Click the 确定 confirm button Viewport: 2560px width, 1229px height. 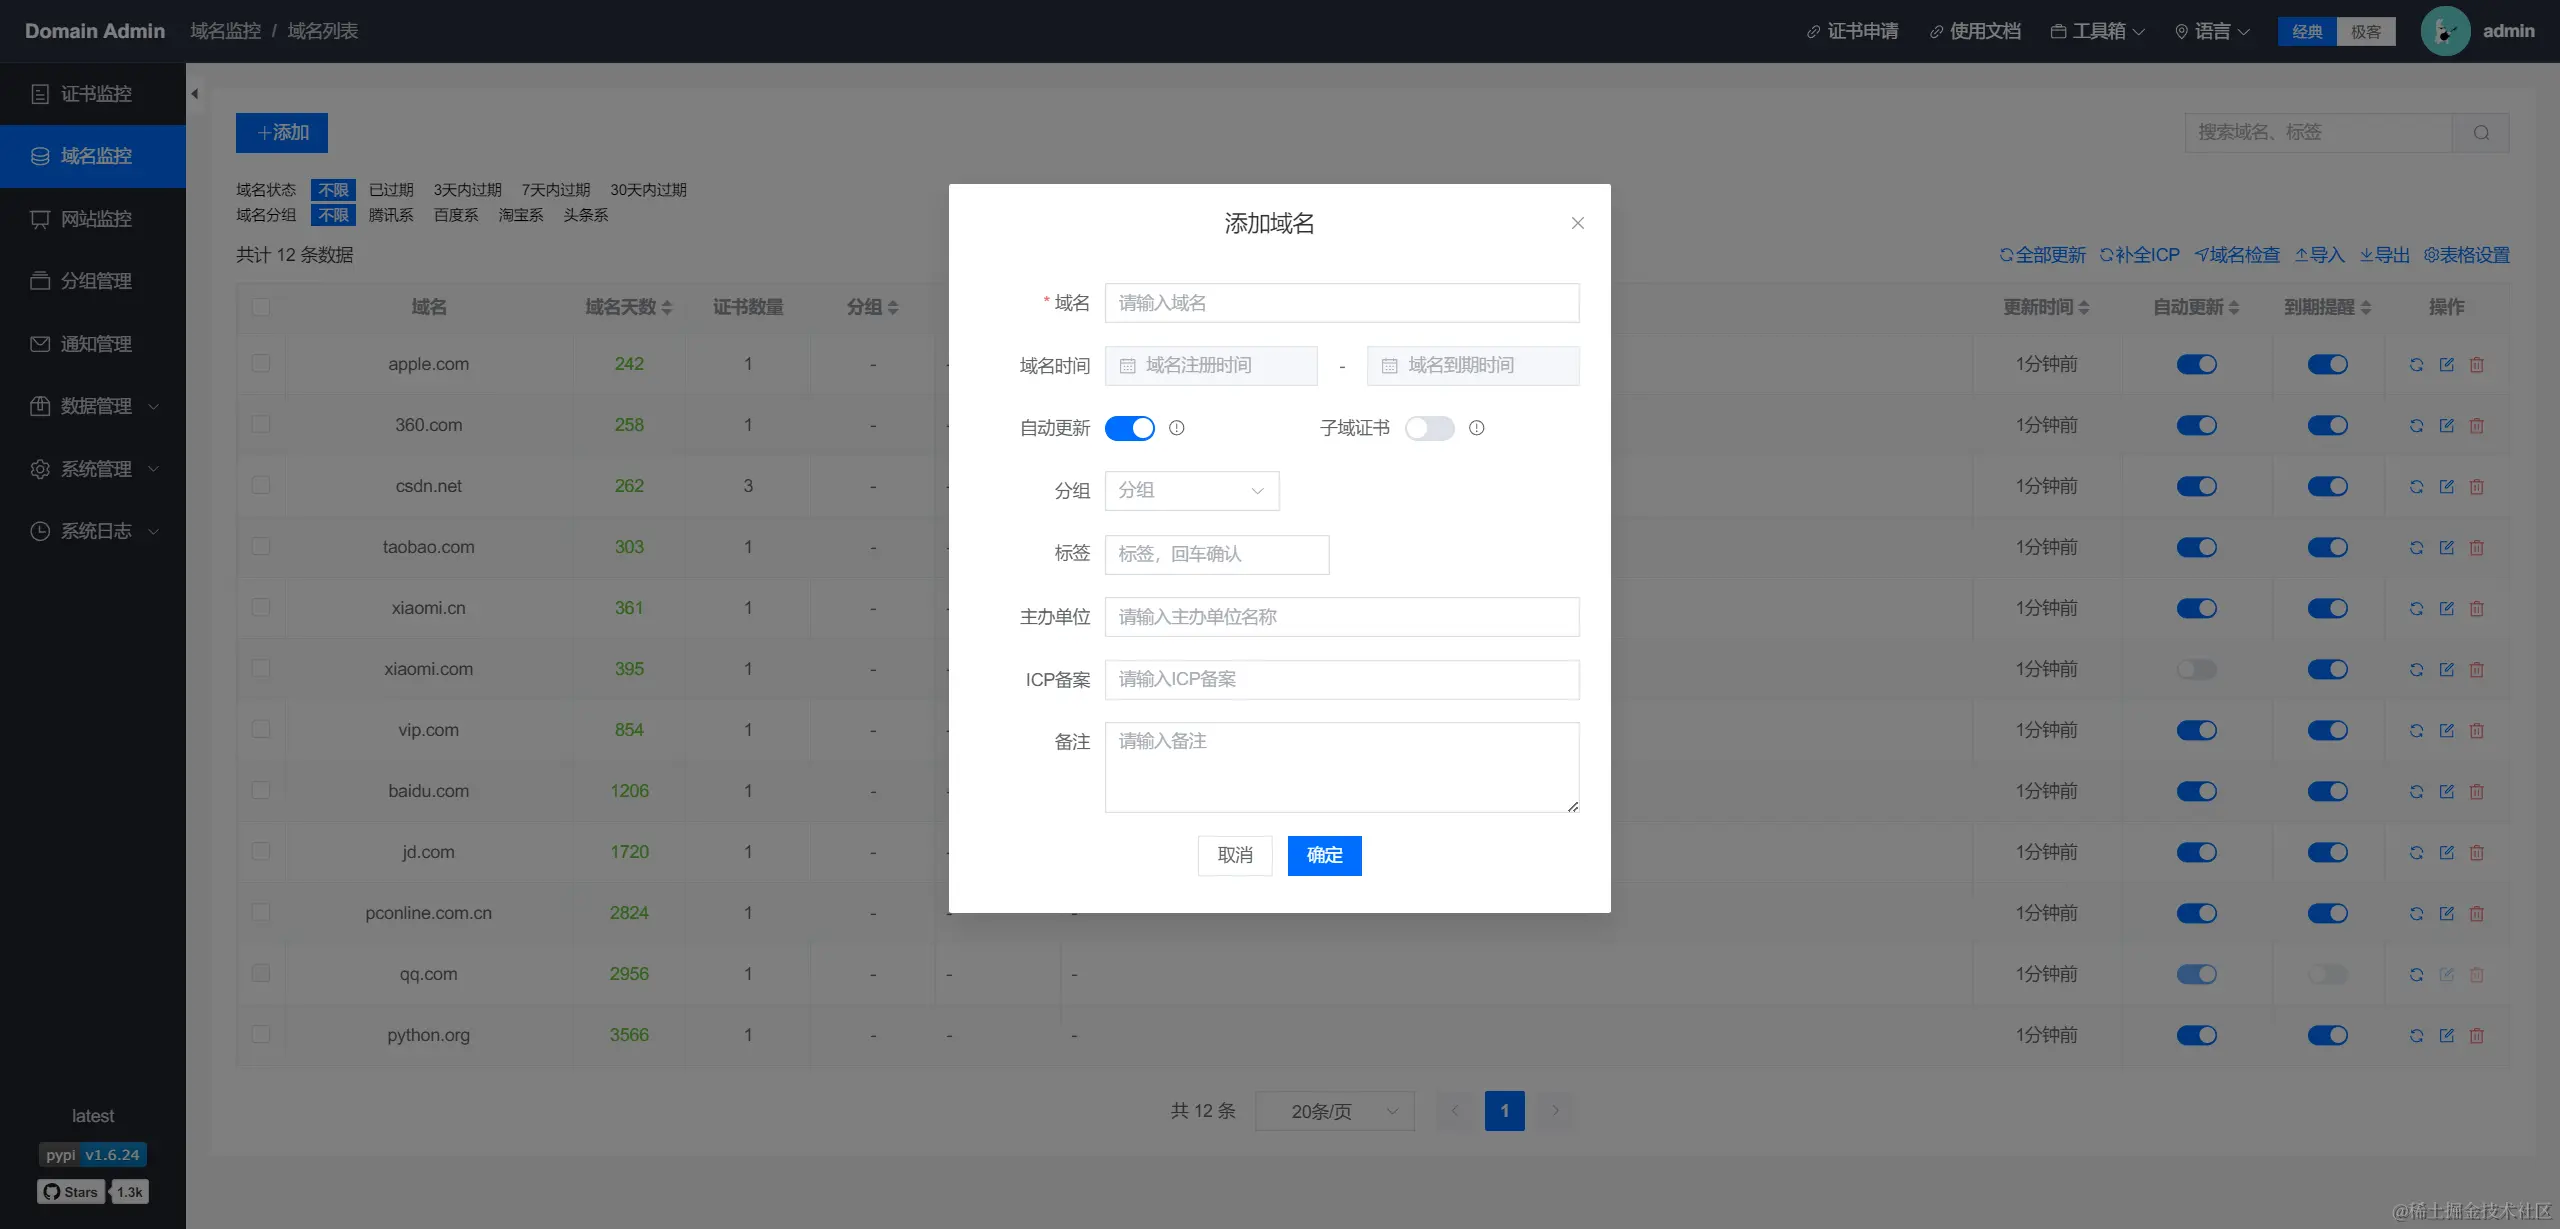1324,855
